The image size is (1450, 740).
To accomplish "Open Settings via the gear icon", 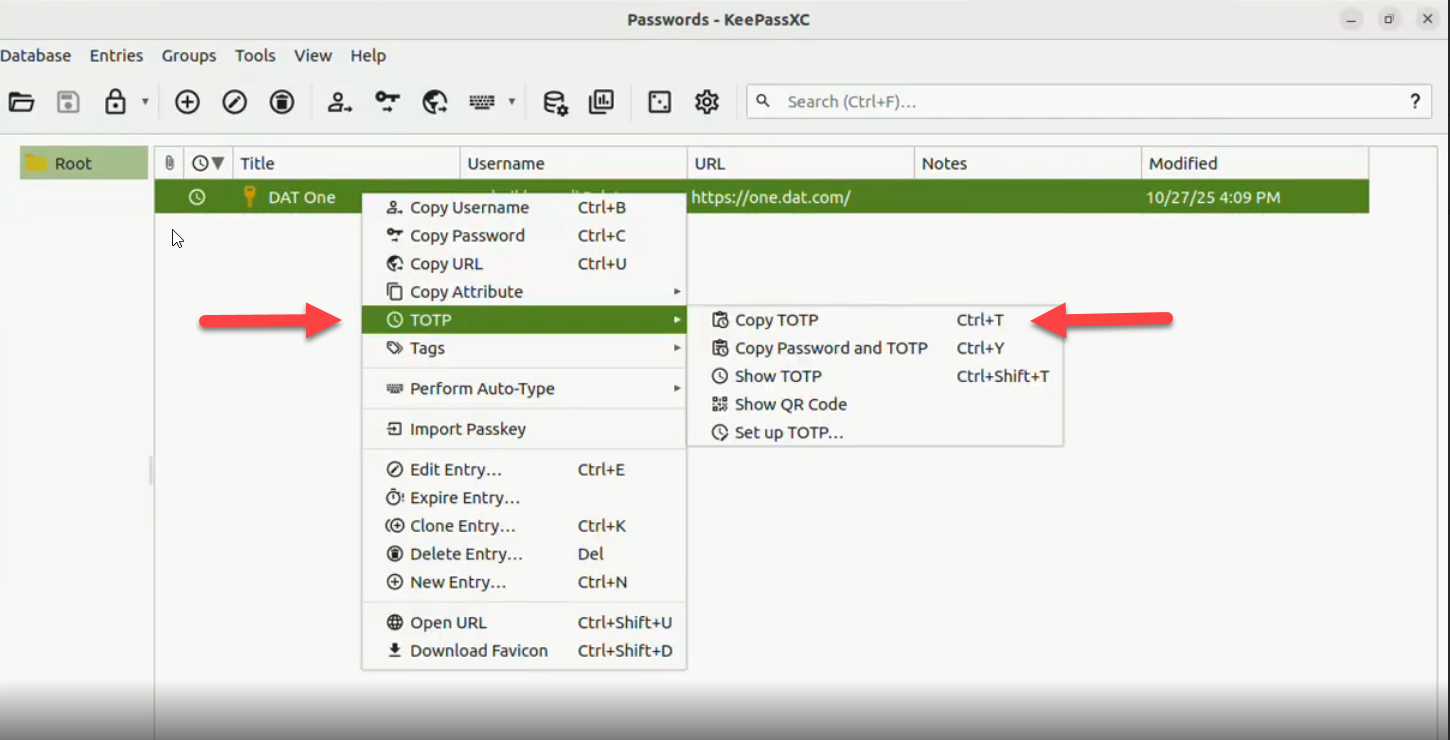I will point(707,102).
